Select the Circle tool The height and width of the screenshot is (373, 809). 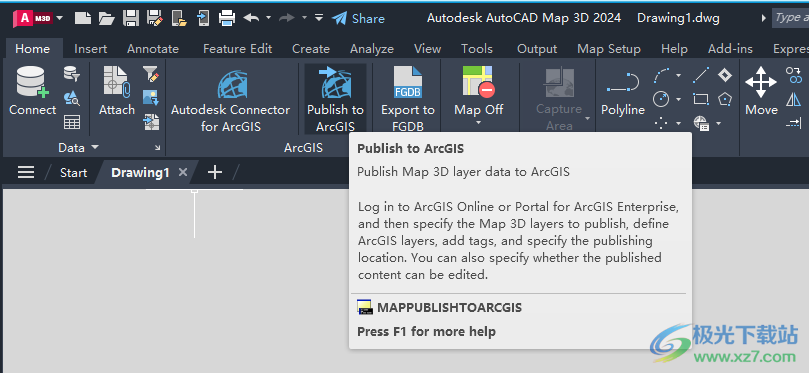(x=661, y=99)
